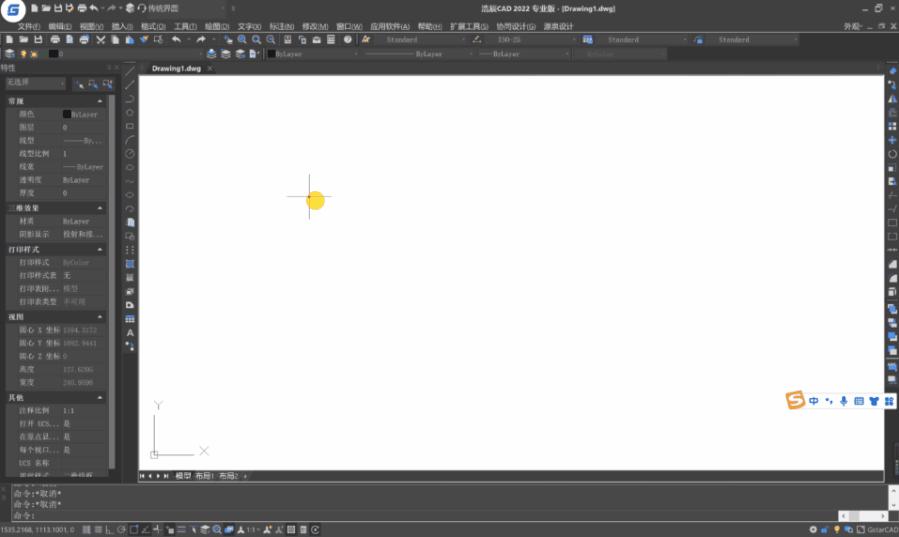
Task: Click the Sogou input method 'S' icon
Action: (795, 400)
